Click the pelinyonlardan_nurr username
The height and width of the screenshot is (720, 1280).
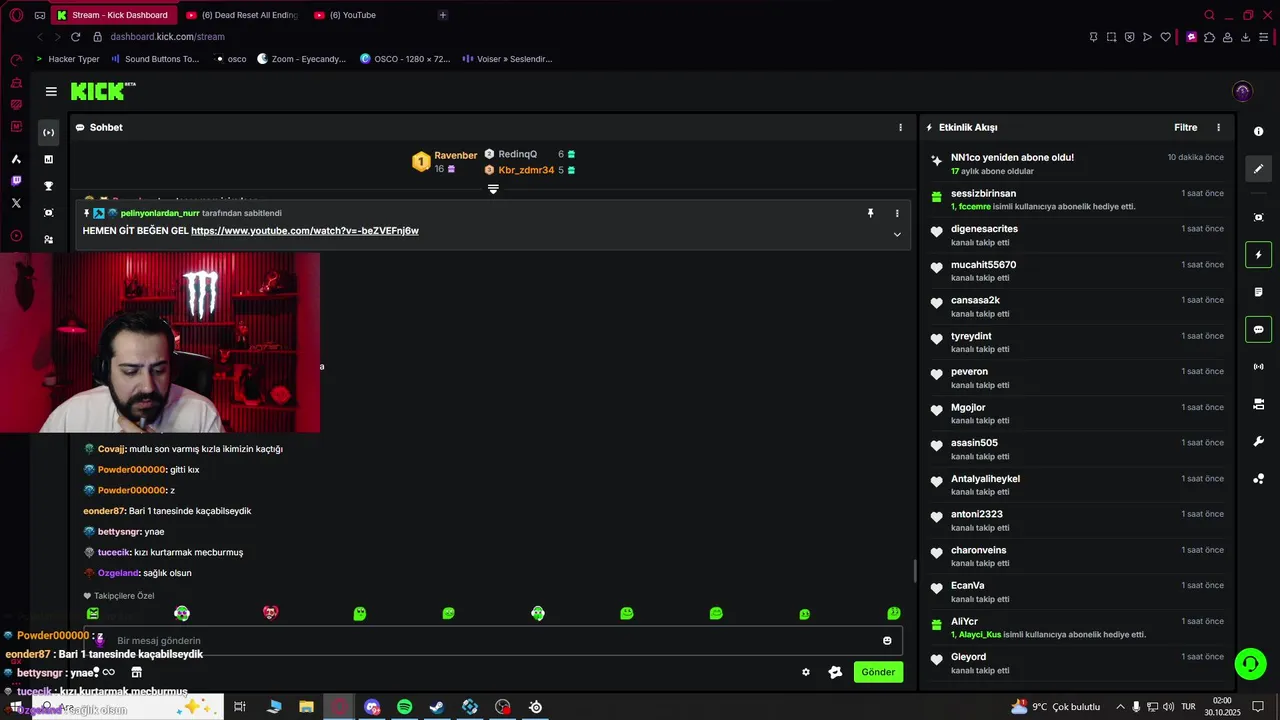159,213
